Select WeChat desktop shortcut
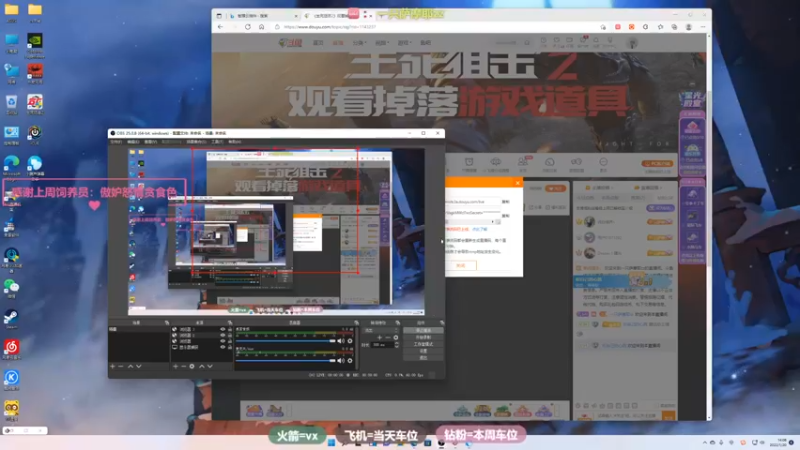Image resolution: width=800 pixels, height=450 pixels. point(11,288)
